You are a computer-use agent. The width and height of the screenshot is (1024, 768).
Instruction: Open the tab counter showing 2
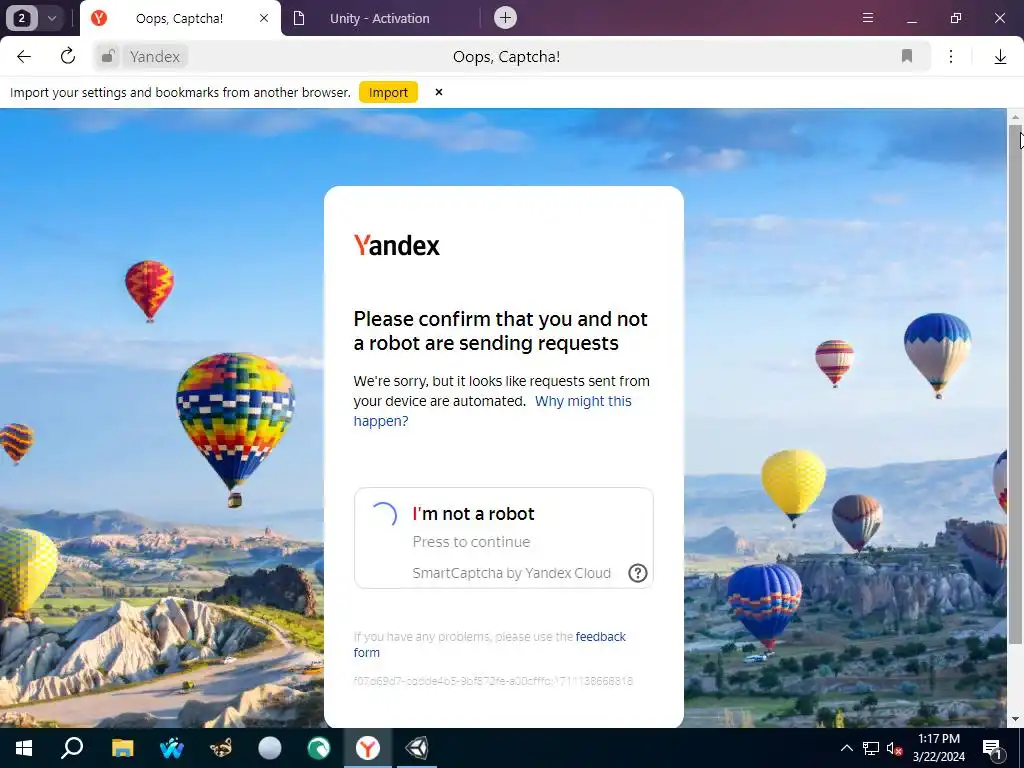22,18
